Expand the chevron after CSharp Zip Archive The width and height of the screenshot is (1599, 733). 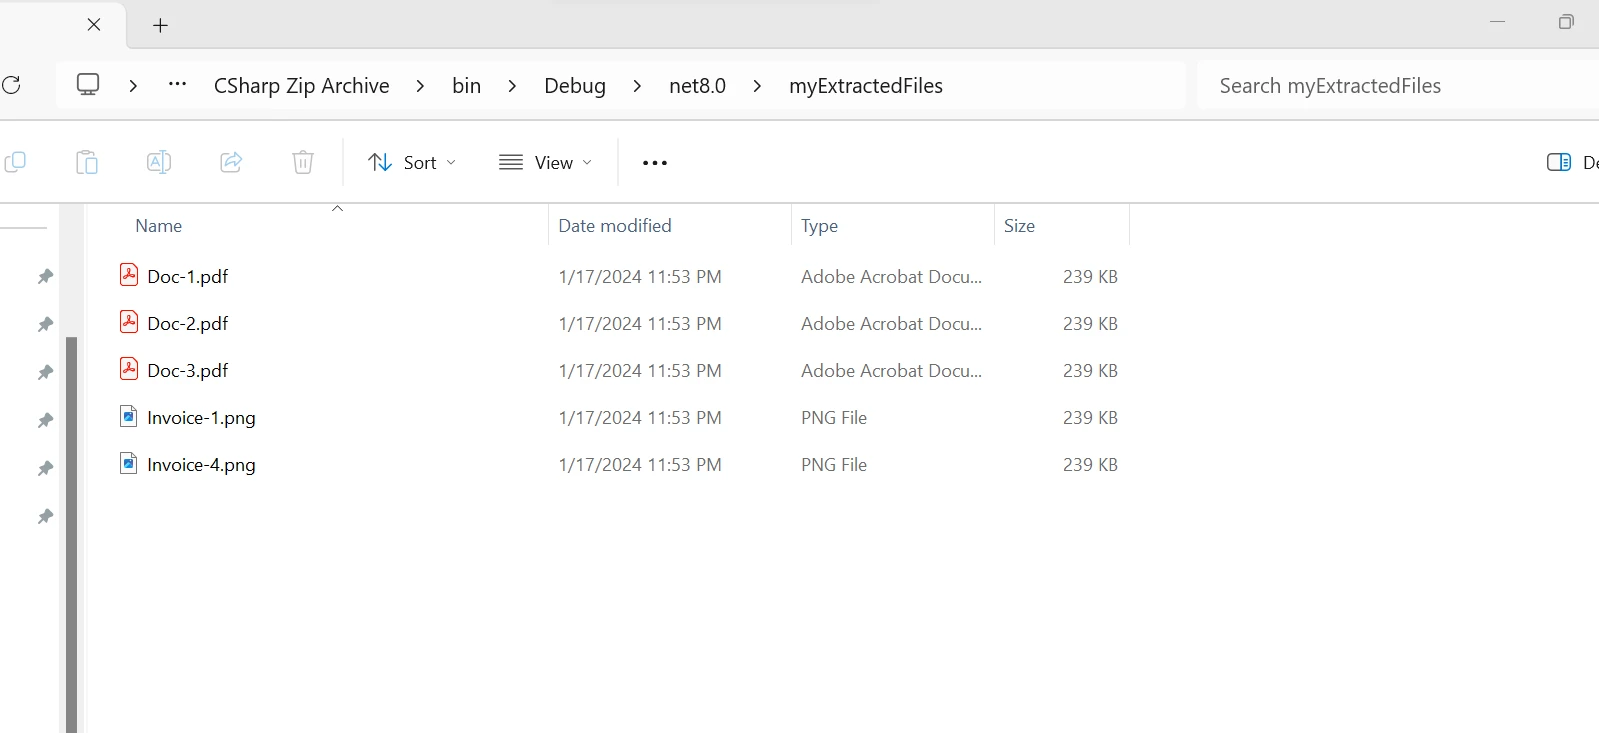pos(420,86)
